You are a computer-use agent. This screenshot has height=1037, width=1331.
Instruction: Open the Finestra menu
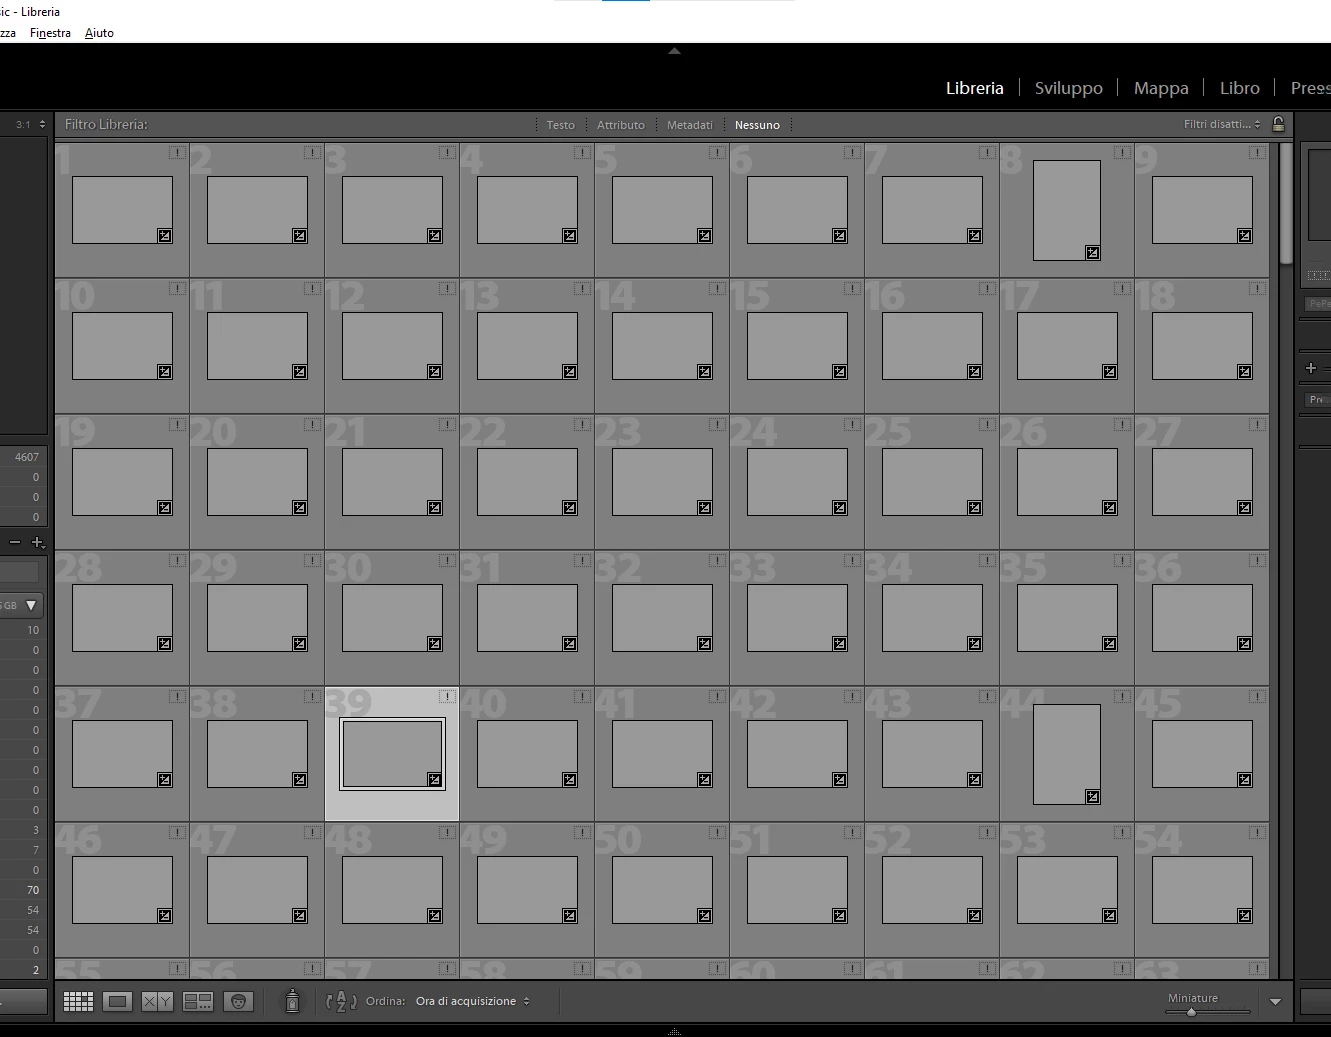click(50, 33)
